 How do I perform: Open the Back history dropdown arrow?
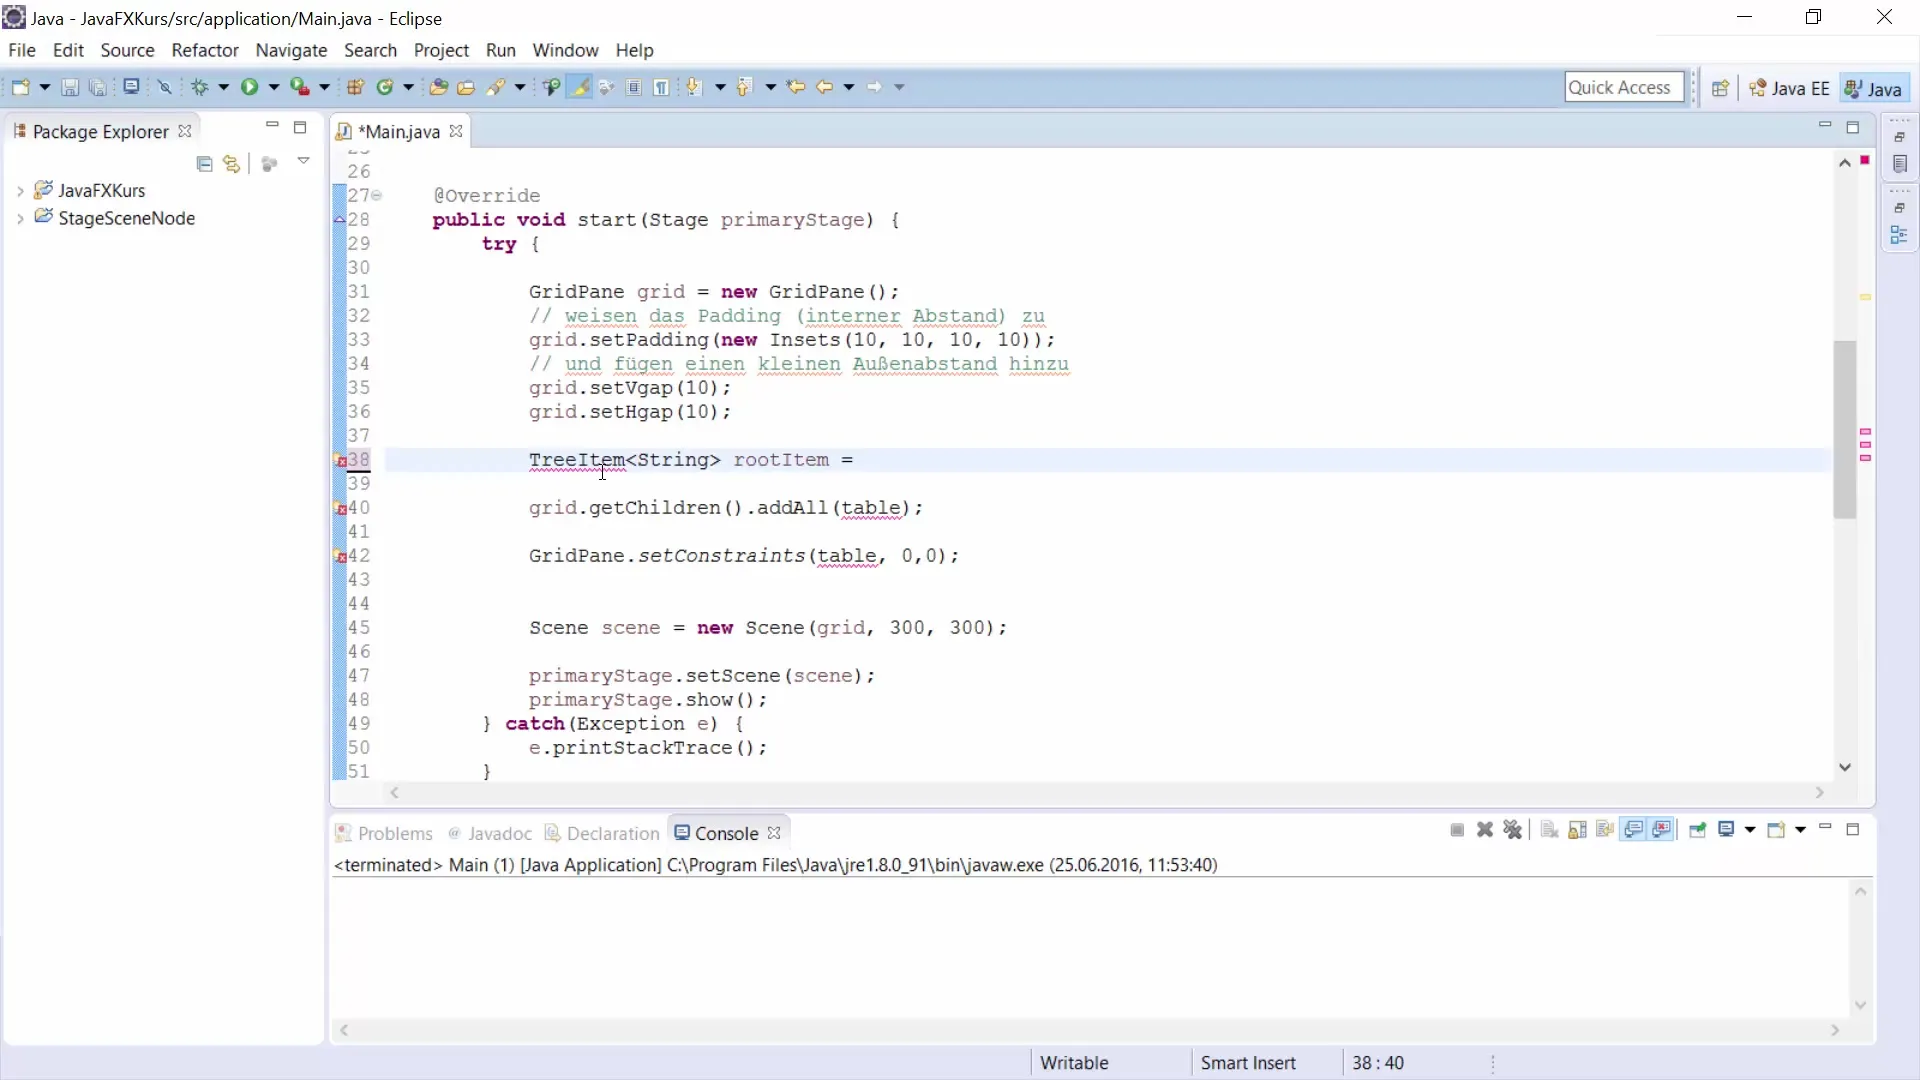tap(849, 87)
